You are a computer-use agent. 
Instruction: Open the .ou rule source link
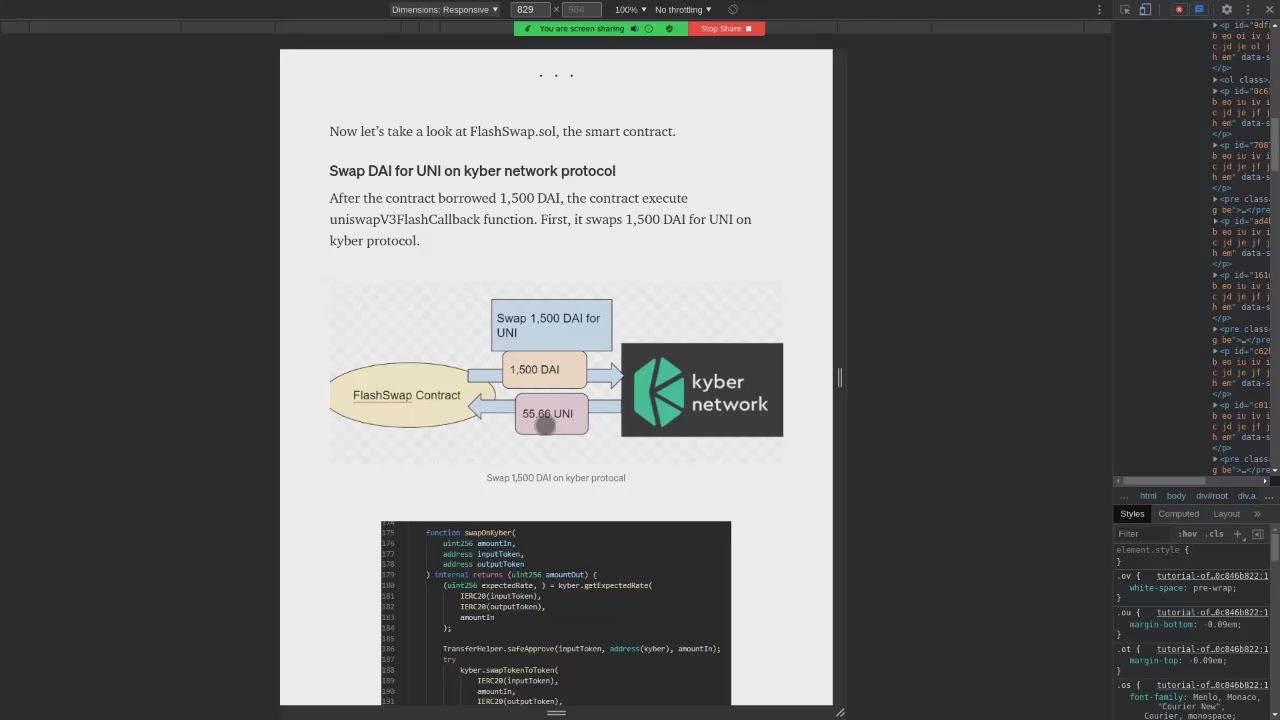pyautogui.click(x=1212, y=612)
